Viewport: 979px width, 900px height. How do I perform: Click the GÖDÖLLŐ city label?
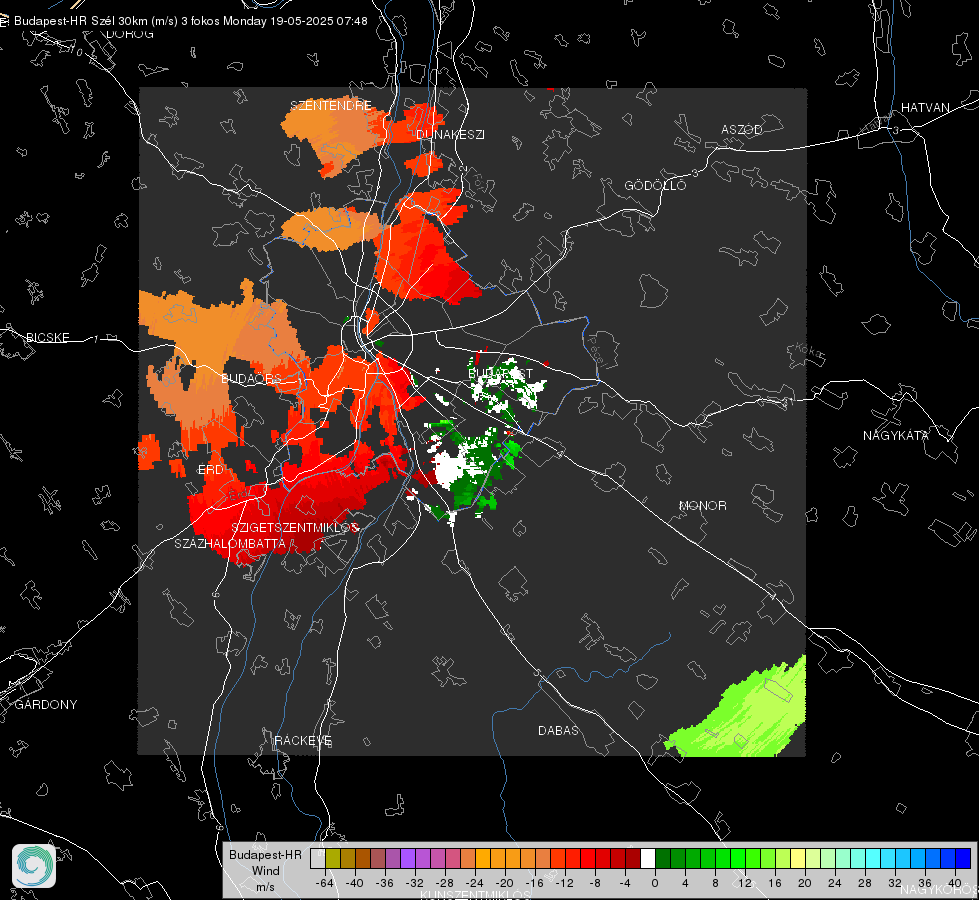click(655, 185)
